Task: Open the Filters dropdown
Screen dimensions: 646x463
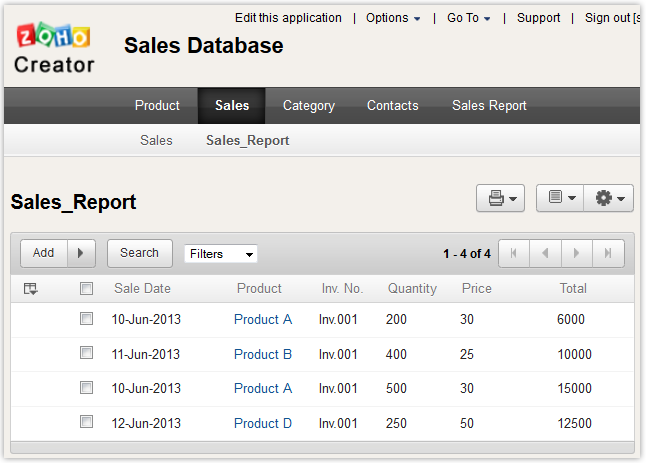Action: (220, 254)
